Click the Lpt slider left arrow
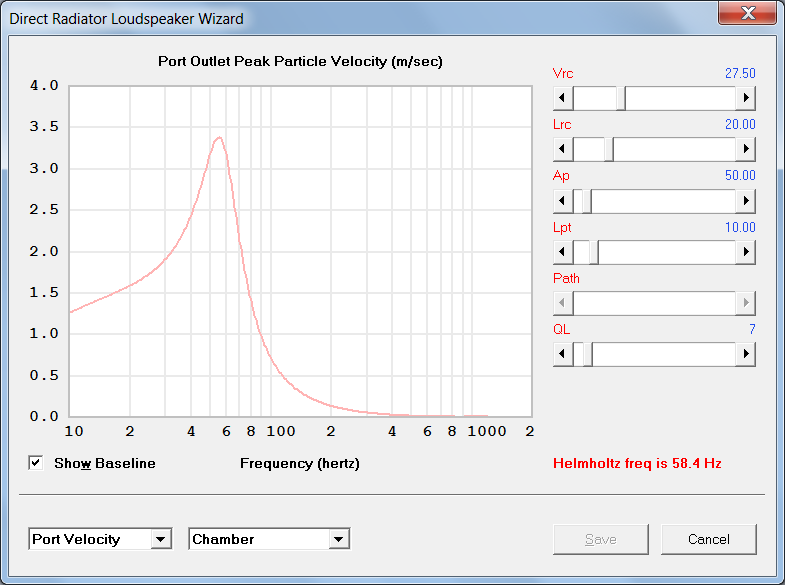Image resolution: width=785 pixels, height=585 pixels. tap(563, 252)
